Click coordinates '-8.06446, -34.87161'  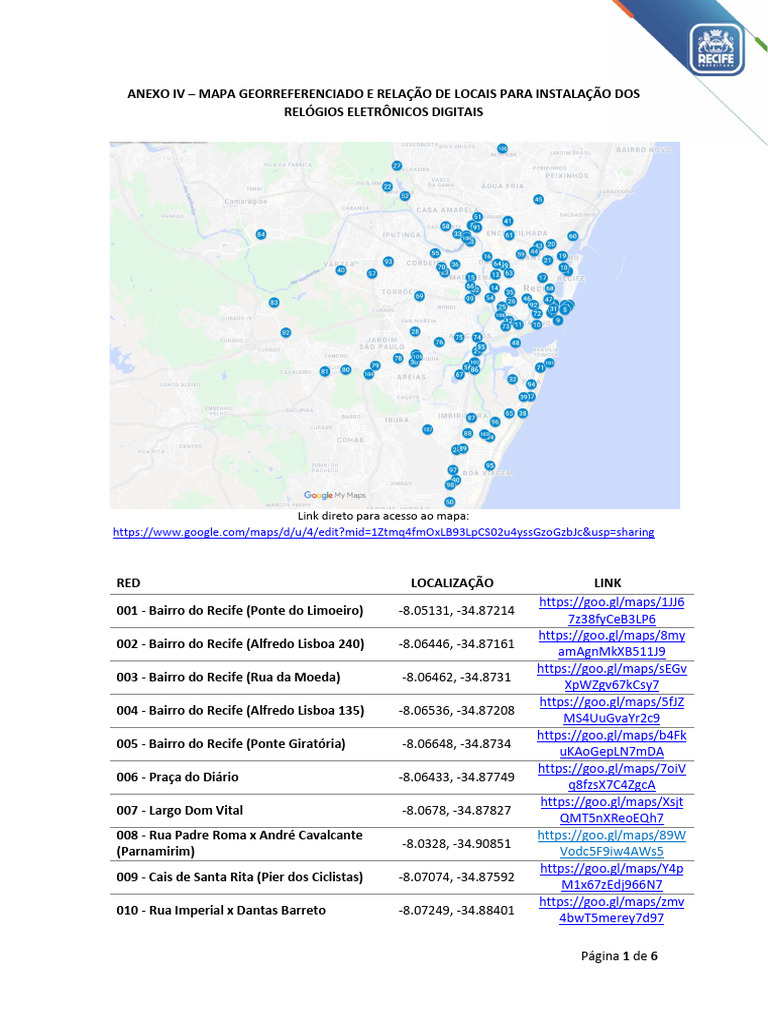click(x=456, y=644)
